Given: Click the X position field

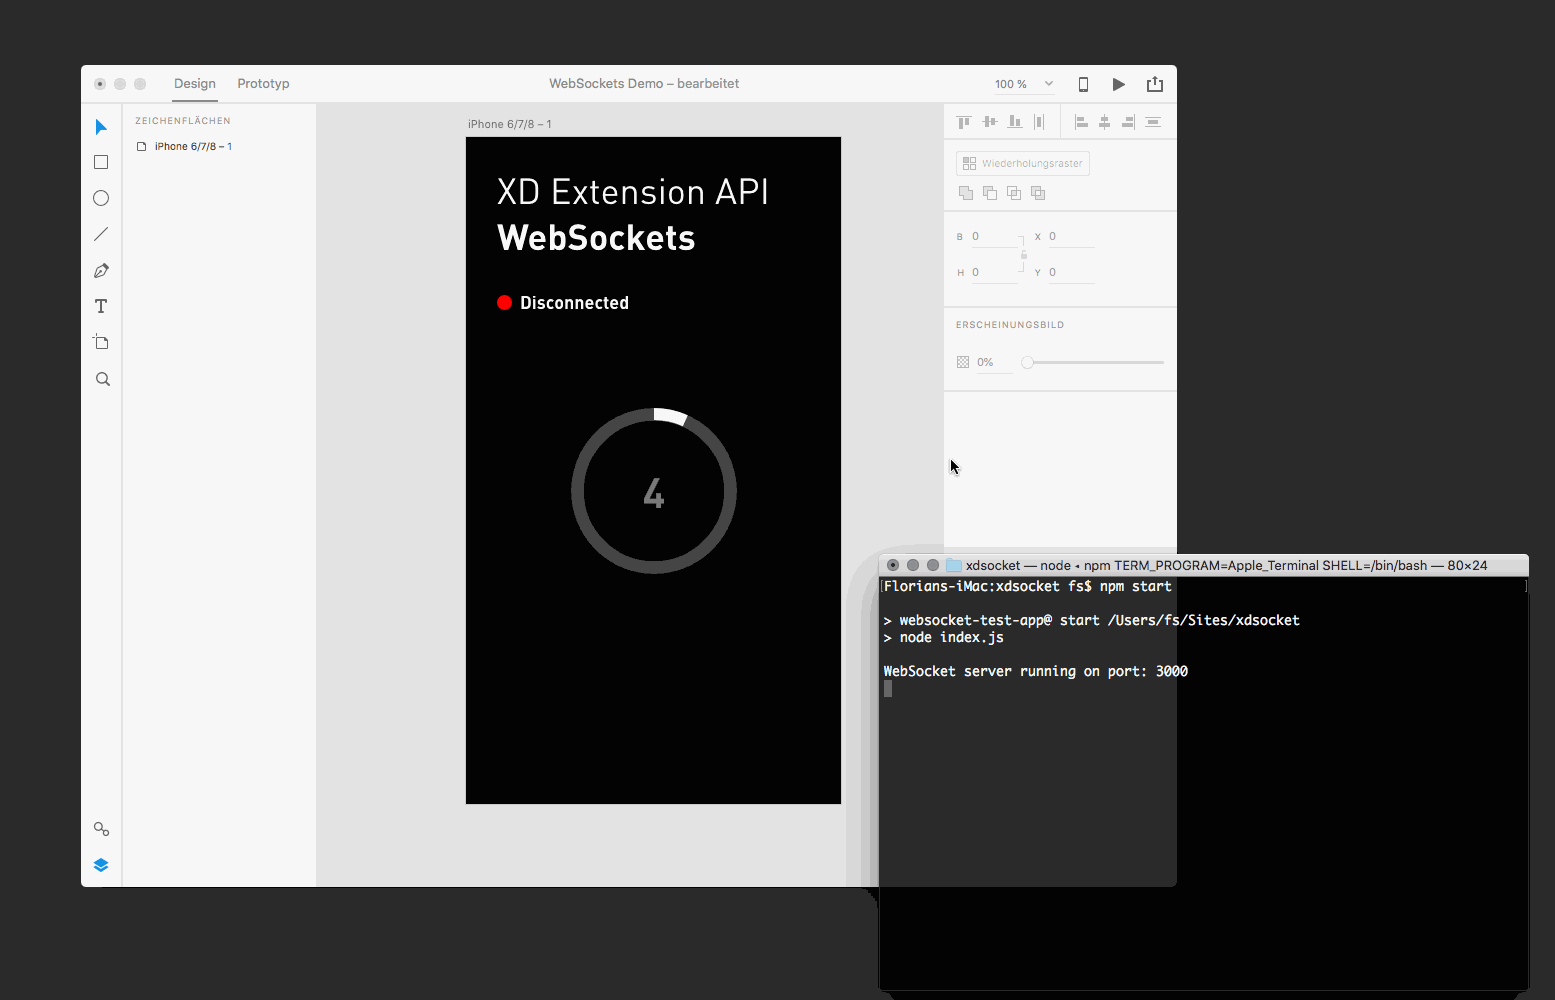Looking at the screenshot, I should point(1071,237).
